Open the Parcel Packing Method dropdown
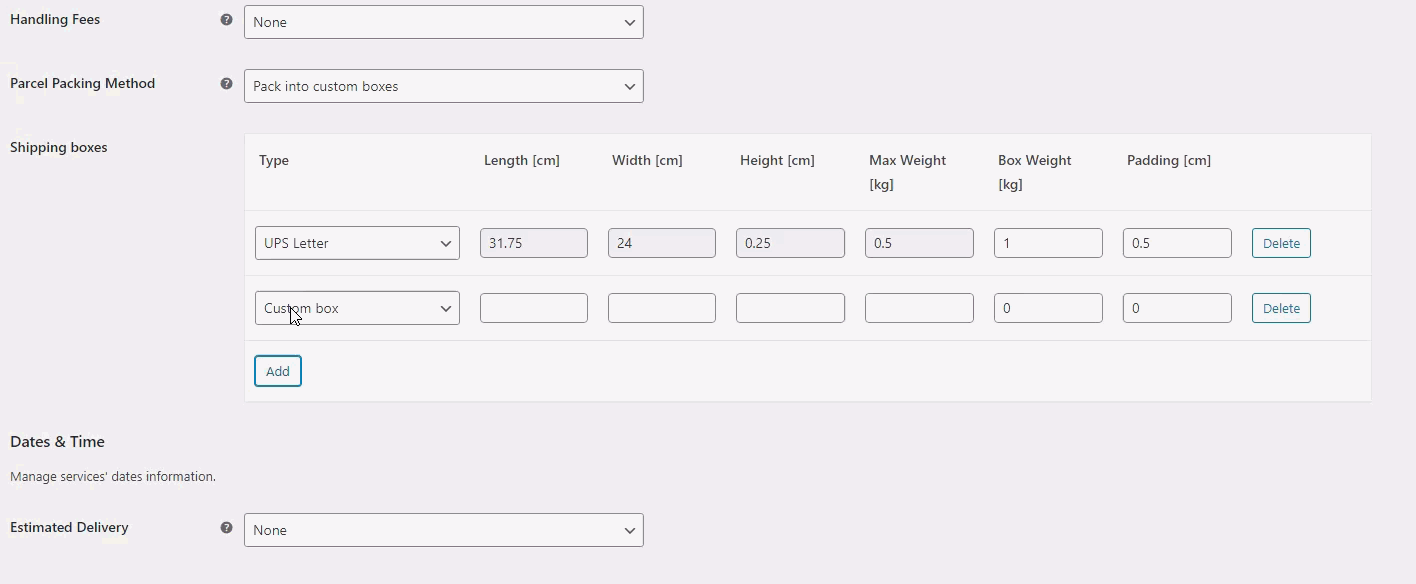The image size is (1416, 584). click(443, 86)
